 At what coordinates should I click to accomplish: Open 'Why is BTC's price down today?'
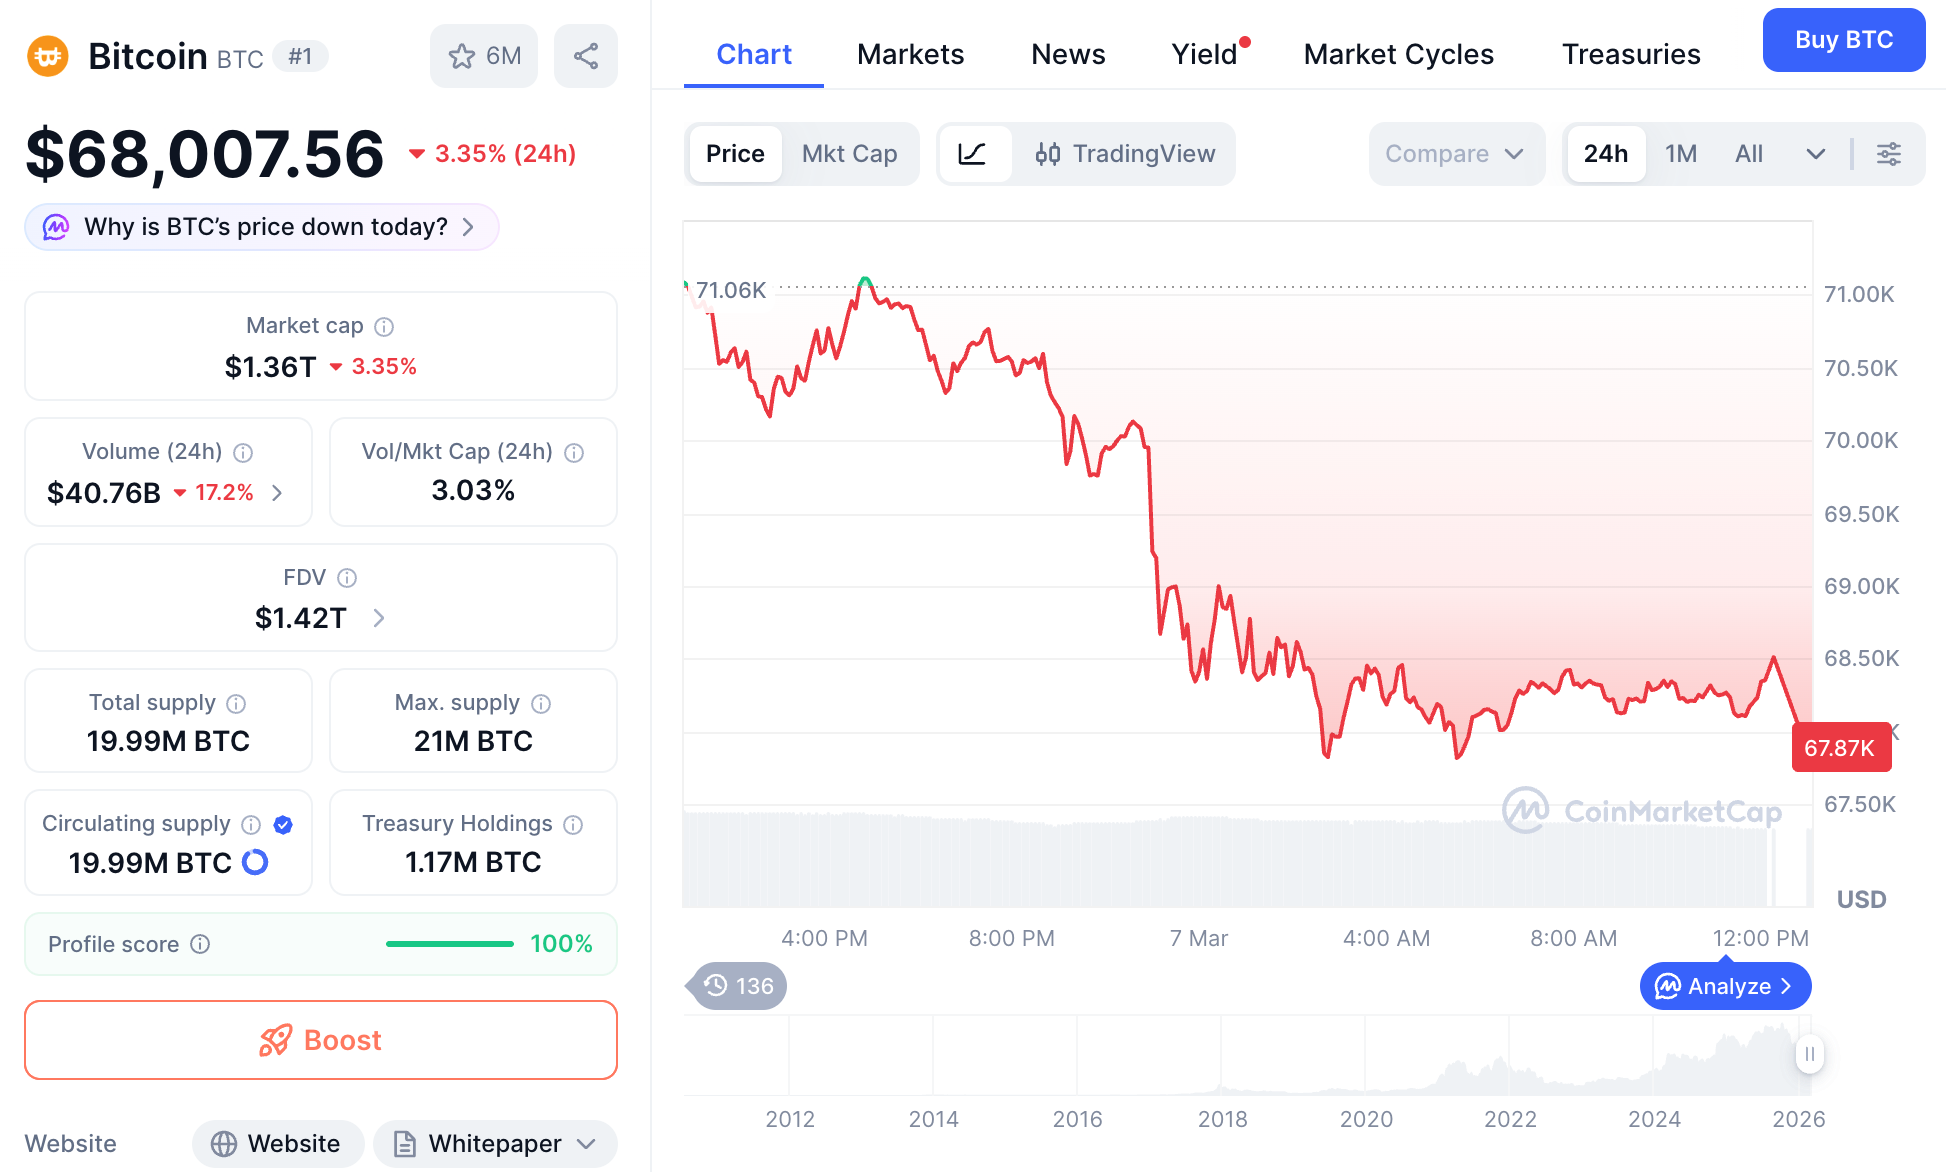pyautogui.click(x=262, y=227)
